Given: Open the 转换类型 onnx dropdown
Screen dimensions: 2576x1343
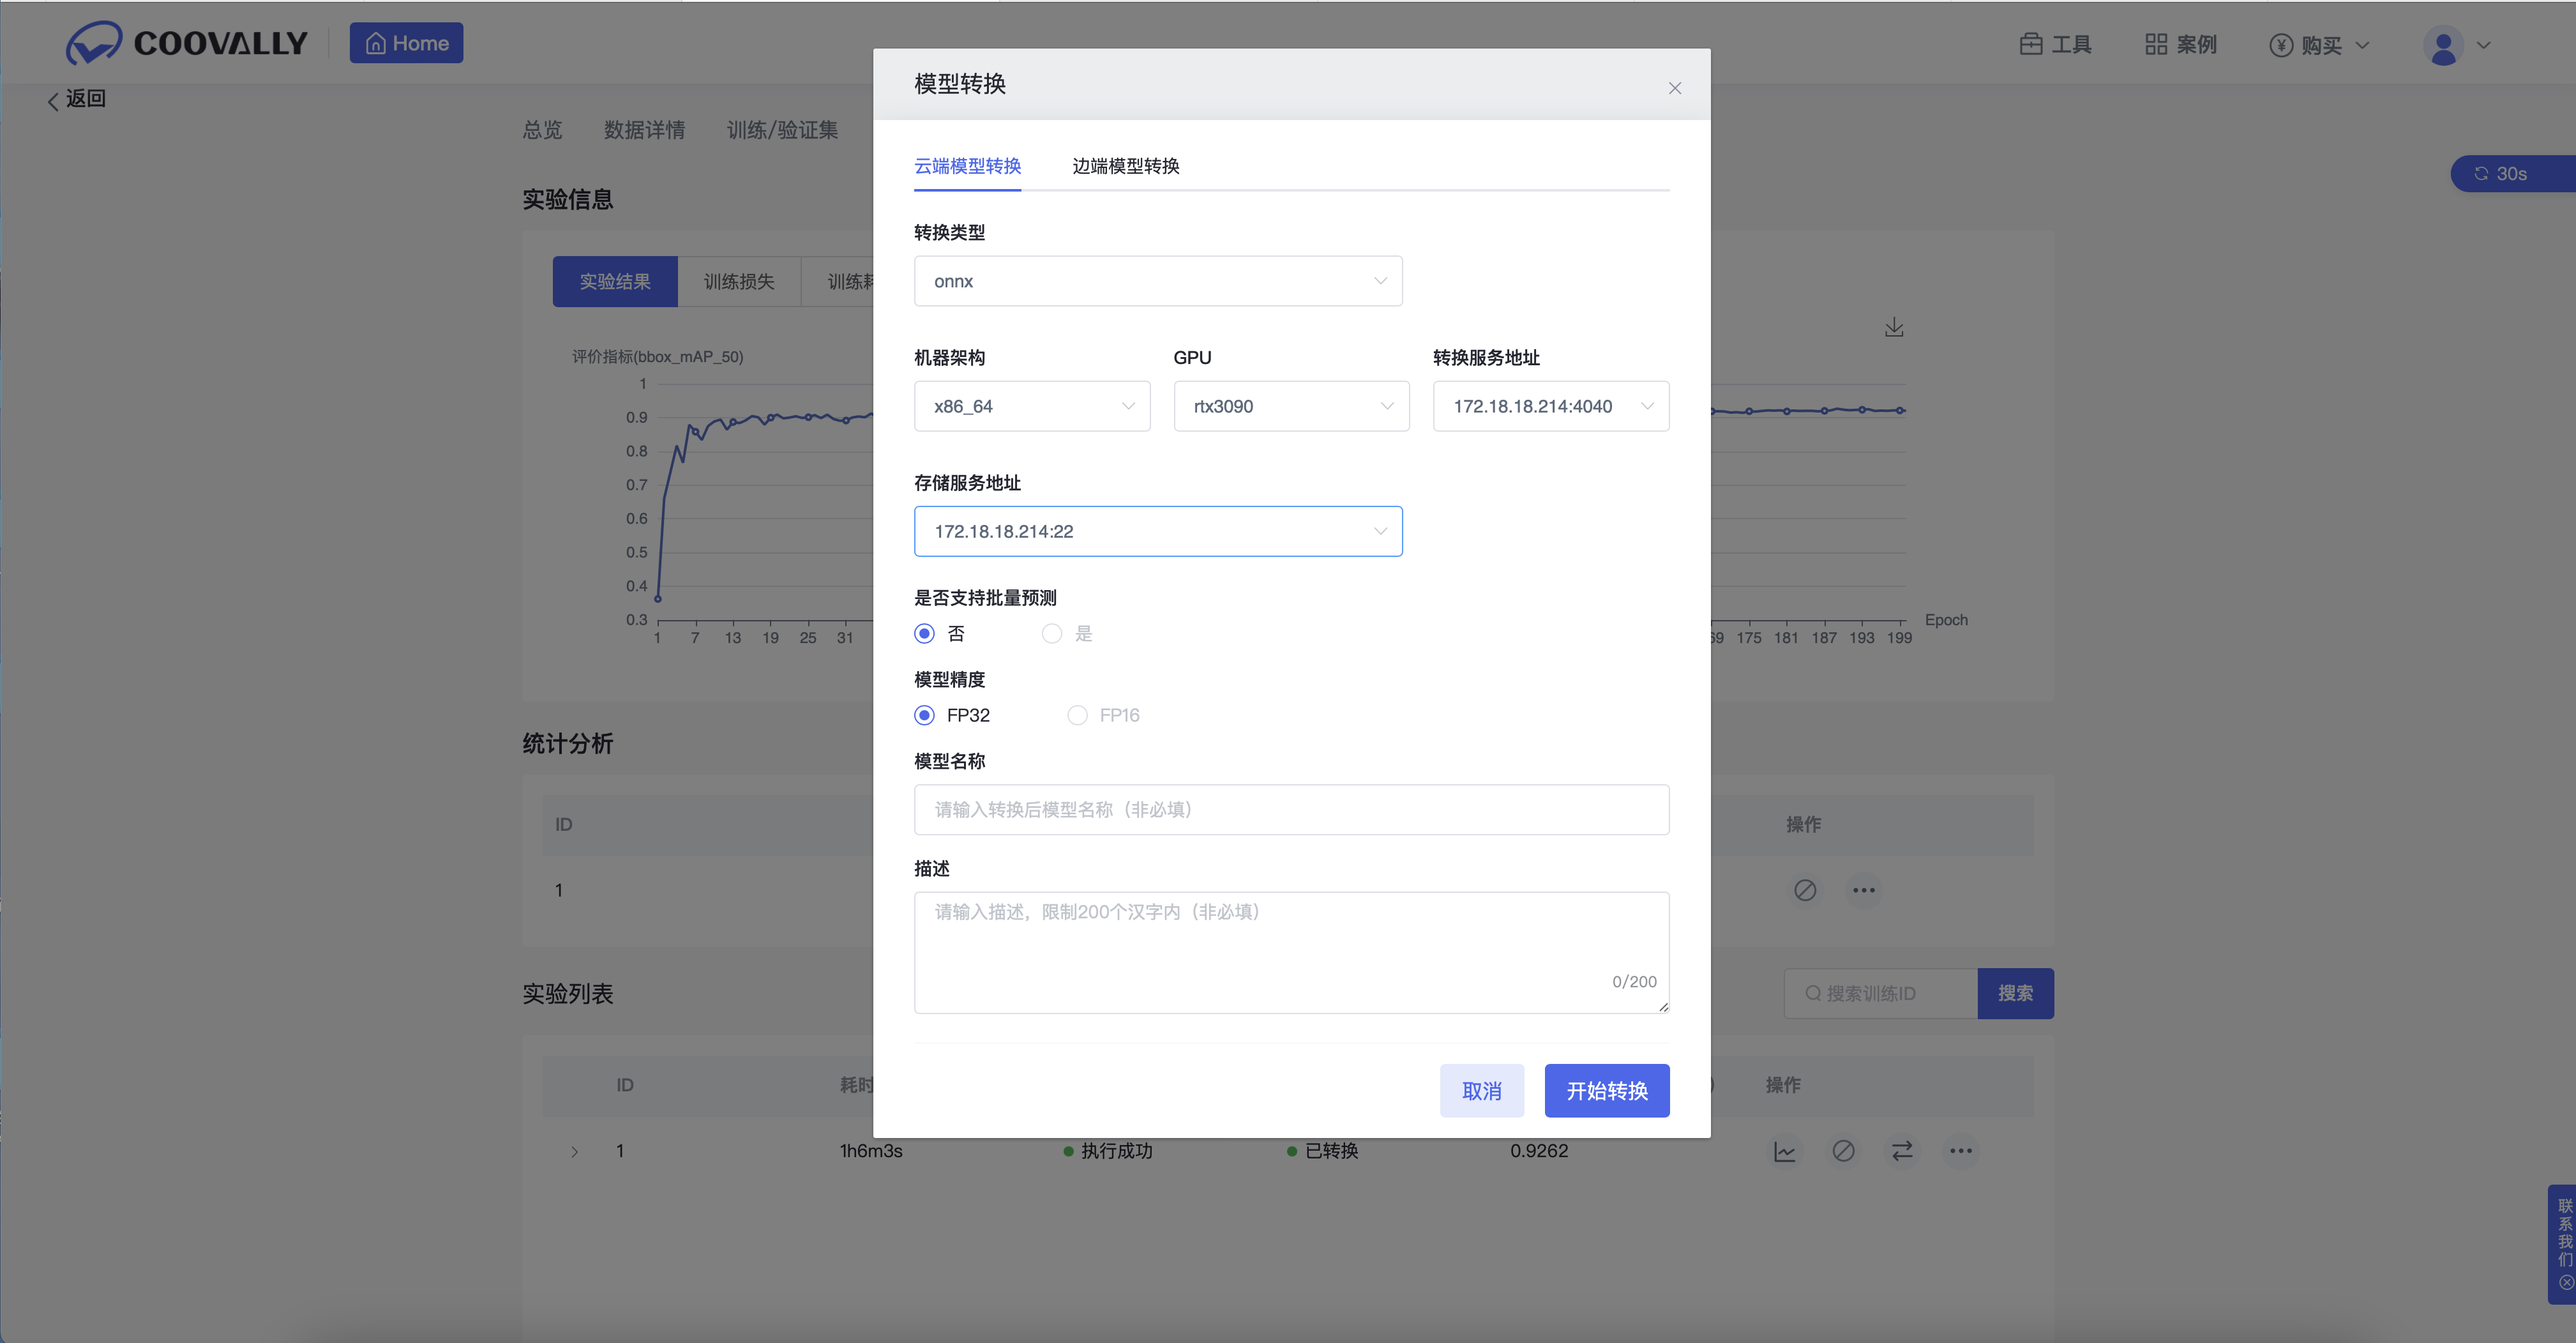Looking at the screenshot, I should click(1157, 281).
